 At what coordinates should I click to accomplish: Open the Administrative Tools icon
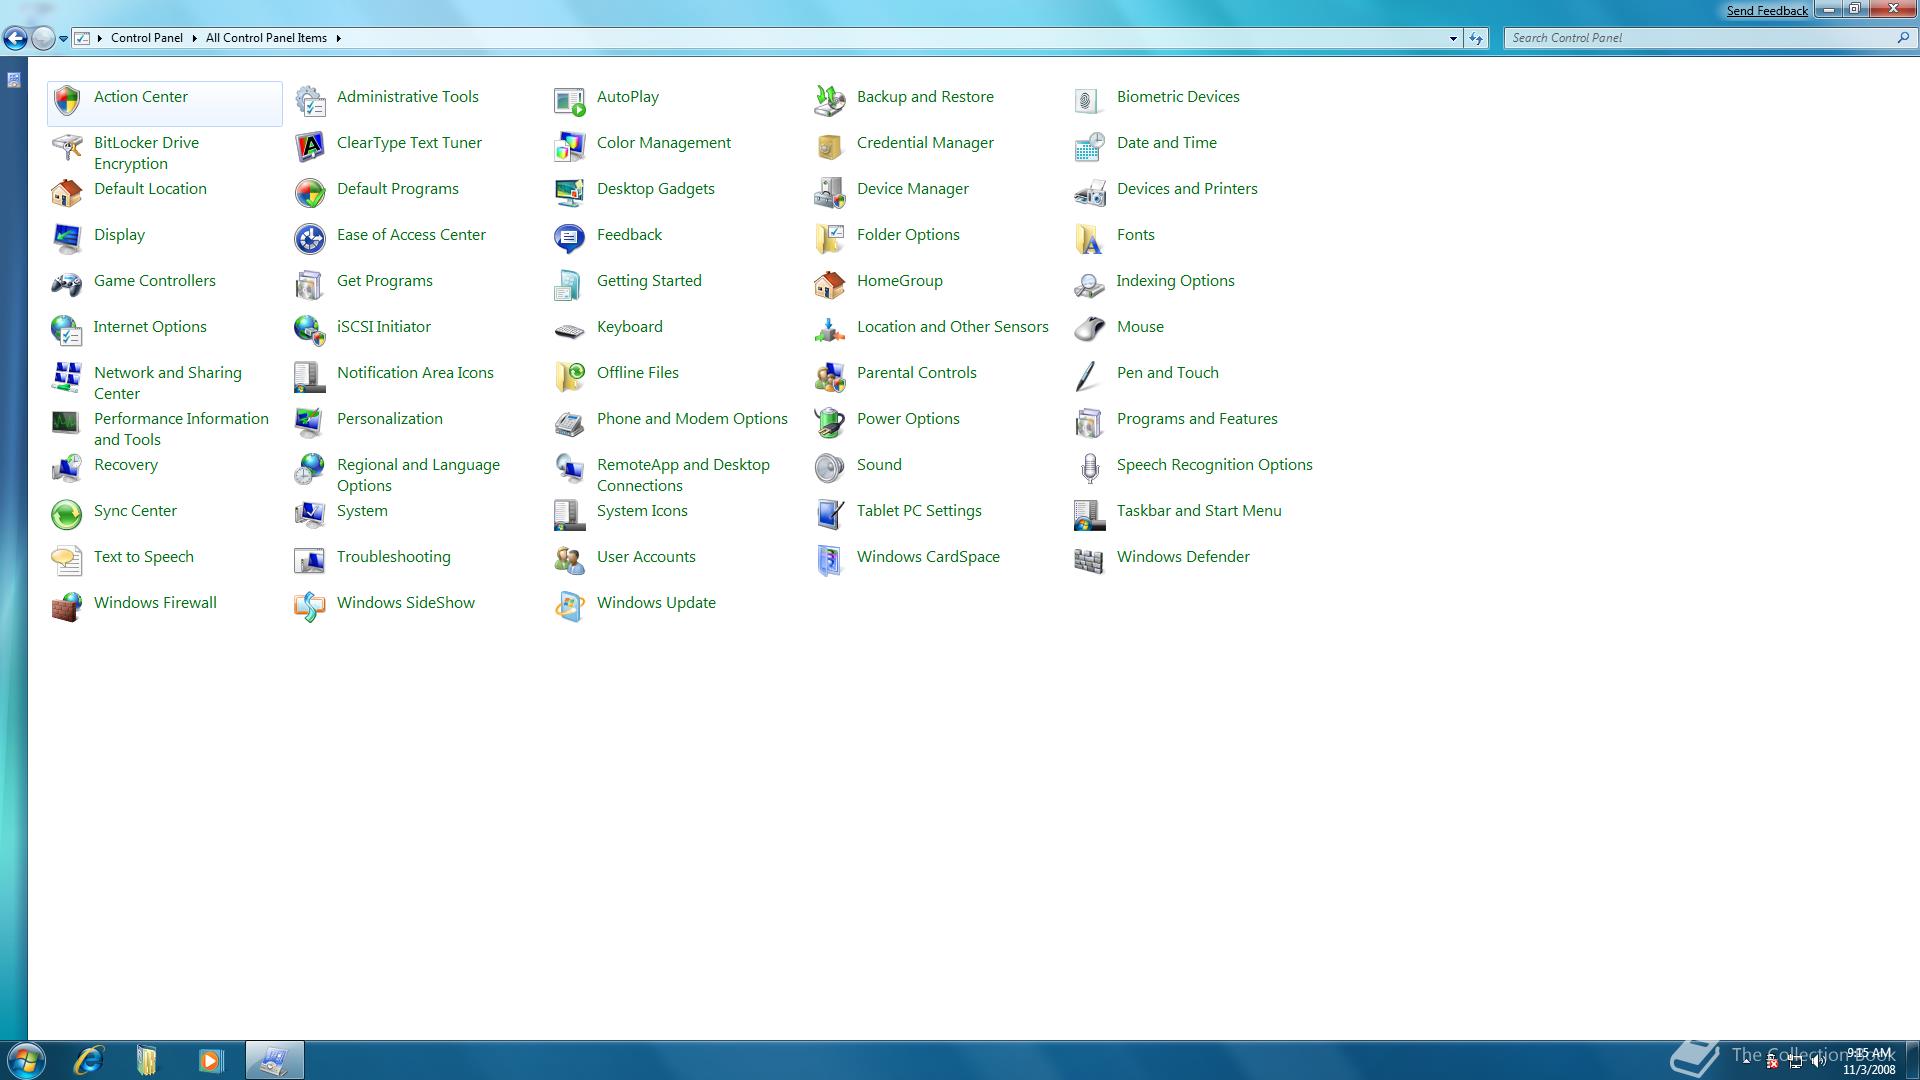point(310,100)
